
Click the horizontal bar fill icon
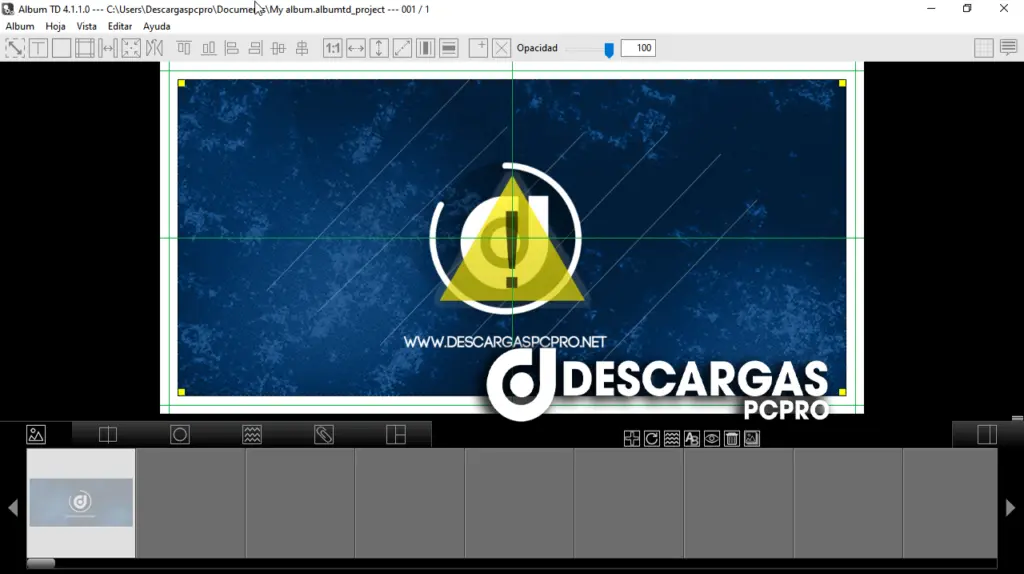pos(449,48)
